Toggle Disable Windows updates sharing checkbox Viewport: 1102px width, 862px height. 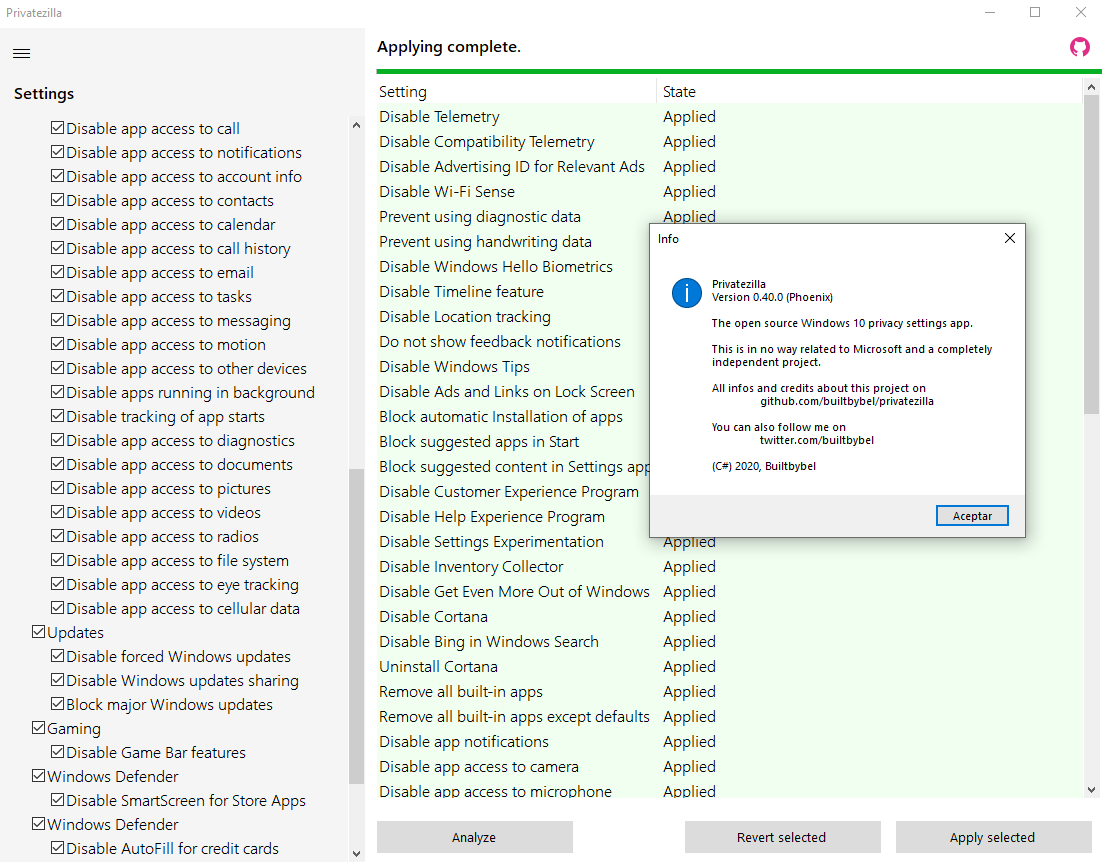(x=58, y=680)
